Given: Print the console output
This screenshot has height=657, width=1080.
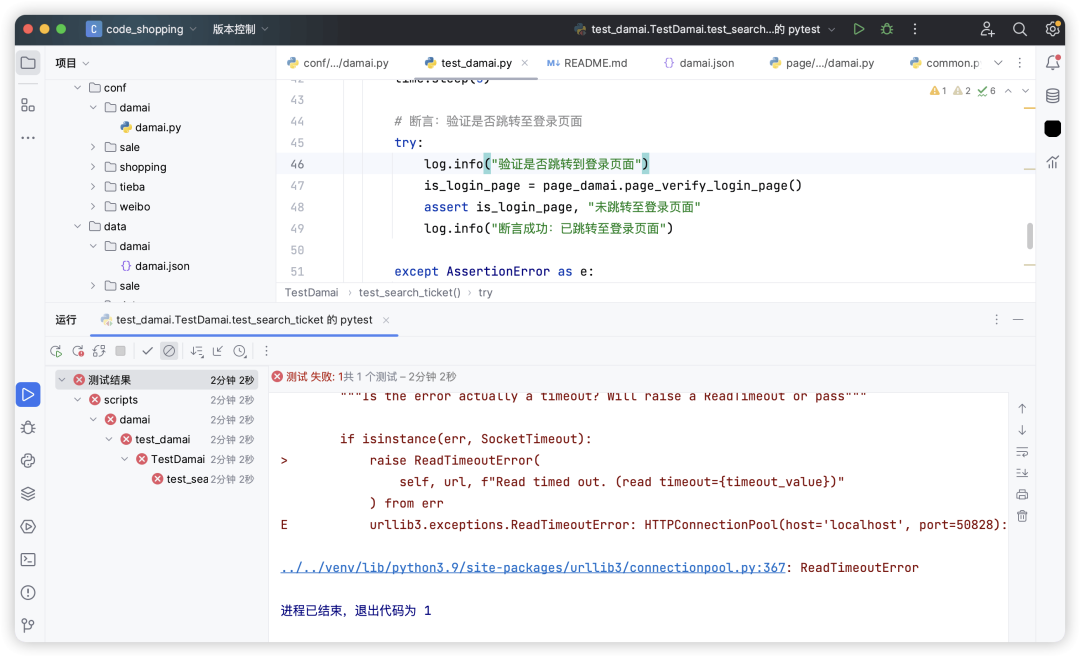Looking at the screenshot, I should (1022, 494).
